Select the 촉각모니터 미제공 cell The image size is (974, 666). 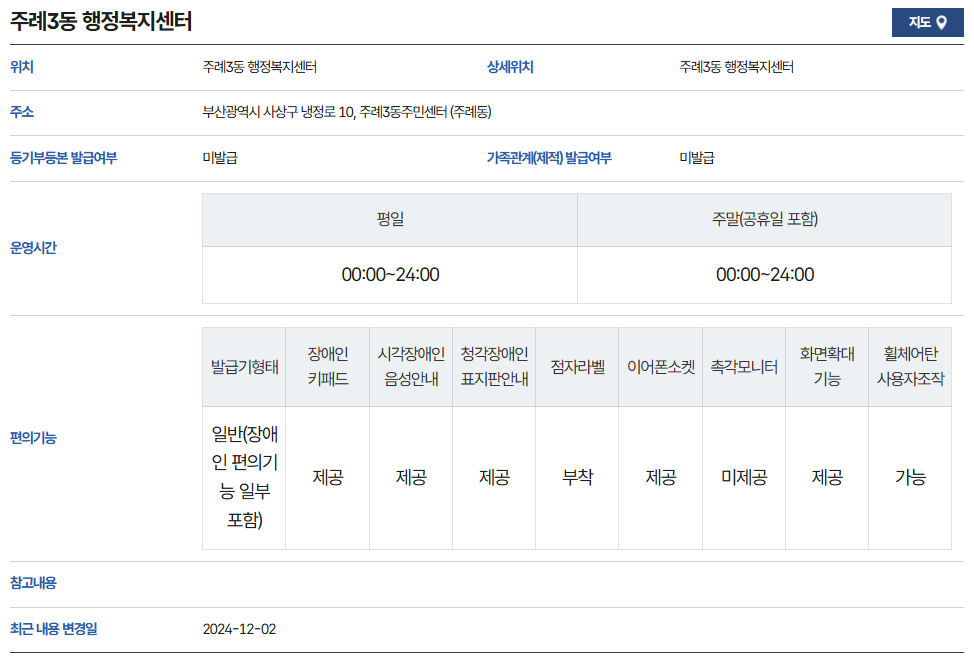[x=743, y=476]
